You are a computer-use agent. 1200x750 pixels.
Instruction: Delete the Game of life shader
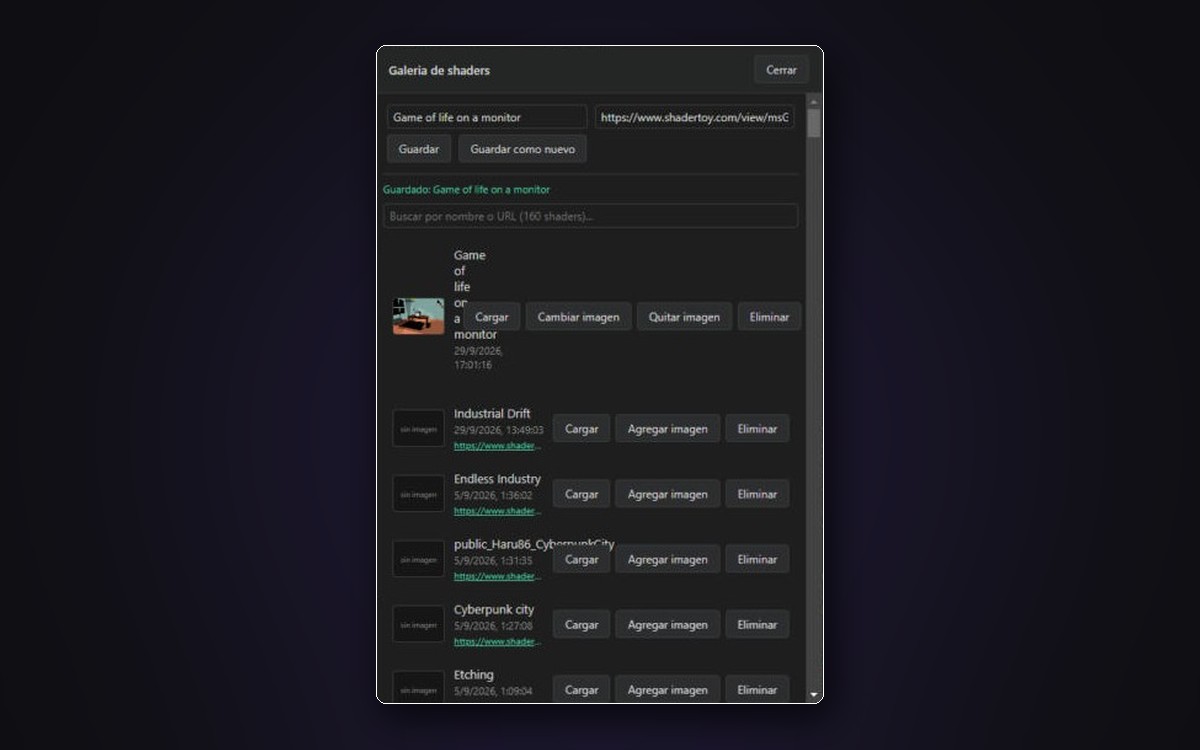click(x=769, y=317)
